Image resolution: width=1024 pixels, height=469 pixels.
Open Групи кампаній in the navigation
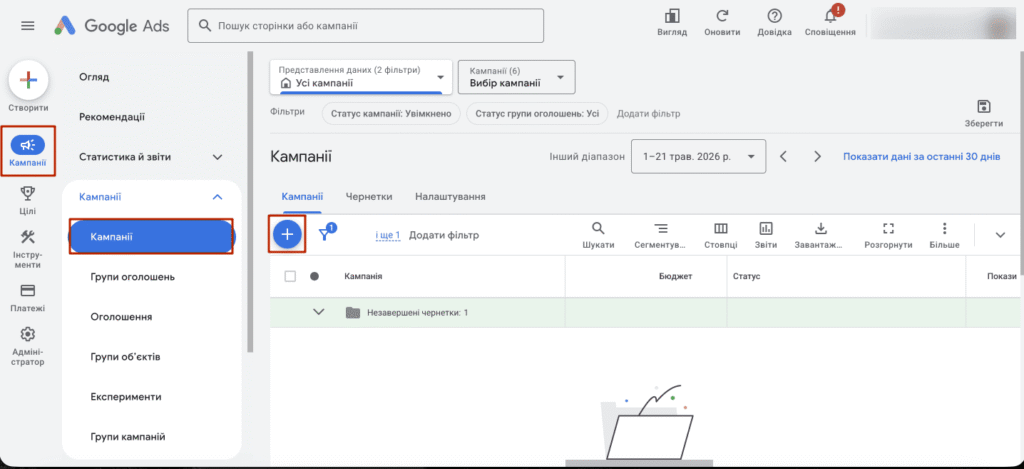point(128,436)
